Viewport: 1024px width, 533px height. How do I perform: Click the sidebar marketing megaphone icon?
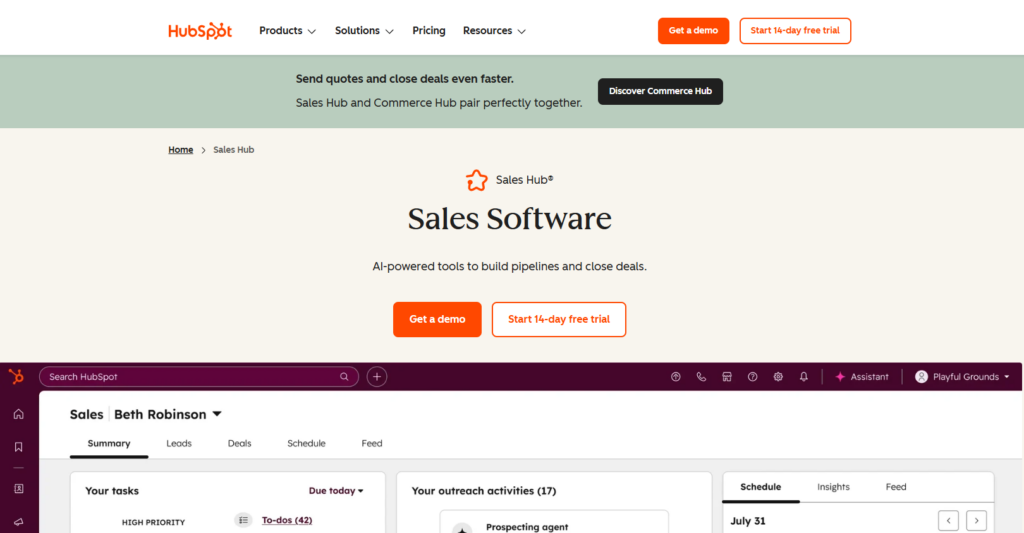click(18, 522)
